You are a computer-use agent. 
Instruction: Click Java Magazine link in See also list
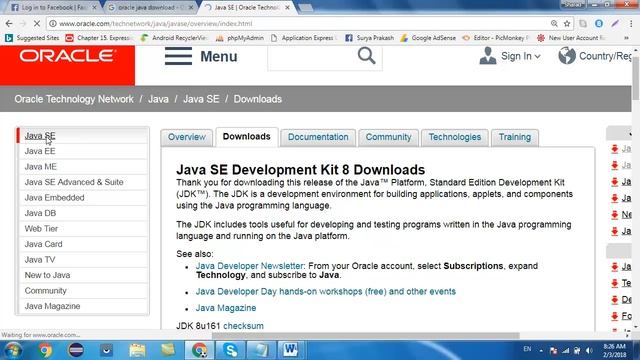[x=226, y=308]
